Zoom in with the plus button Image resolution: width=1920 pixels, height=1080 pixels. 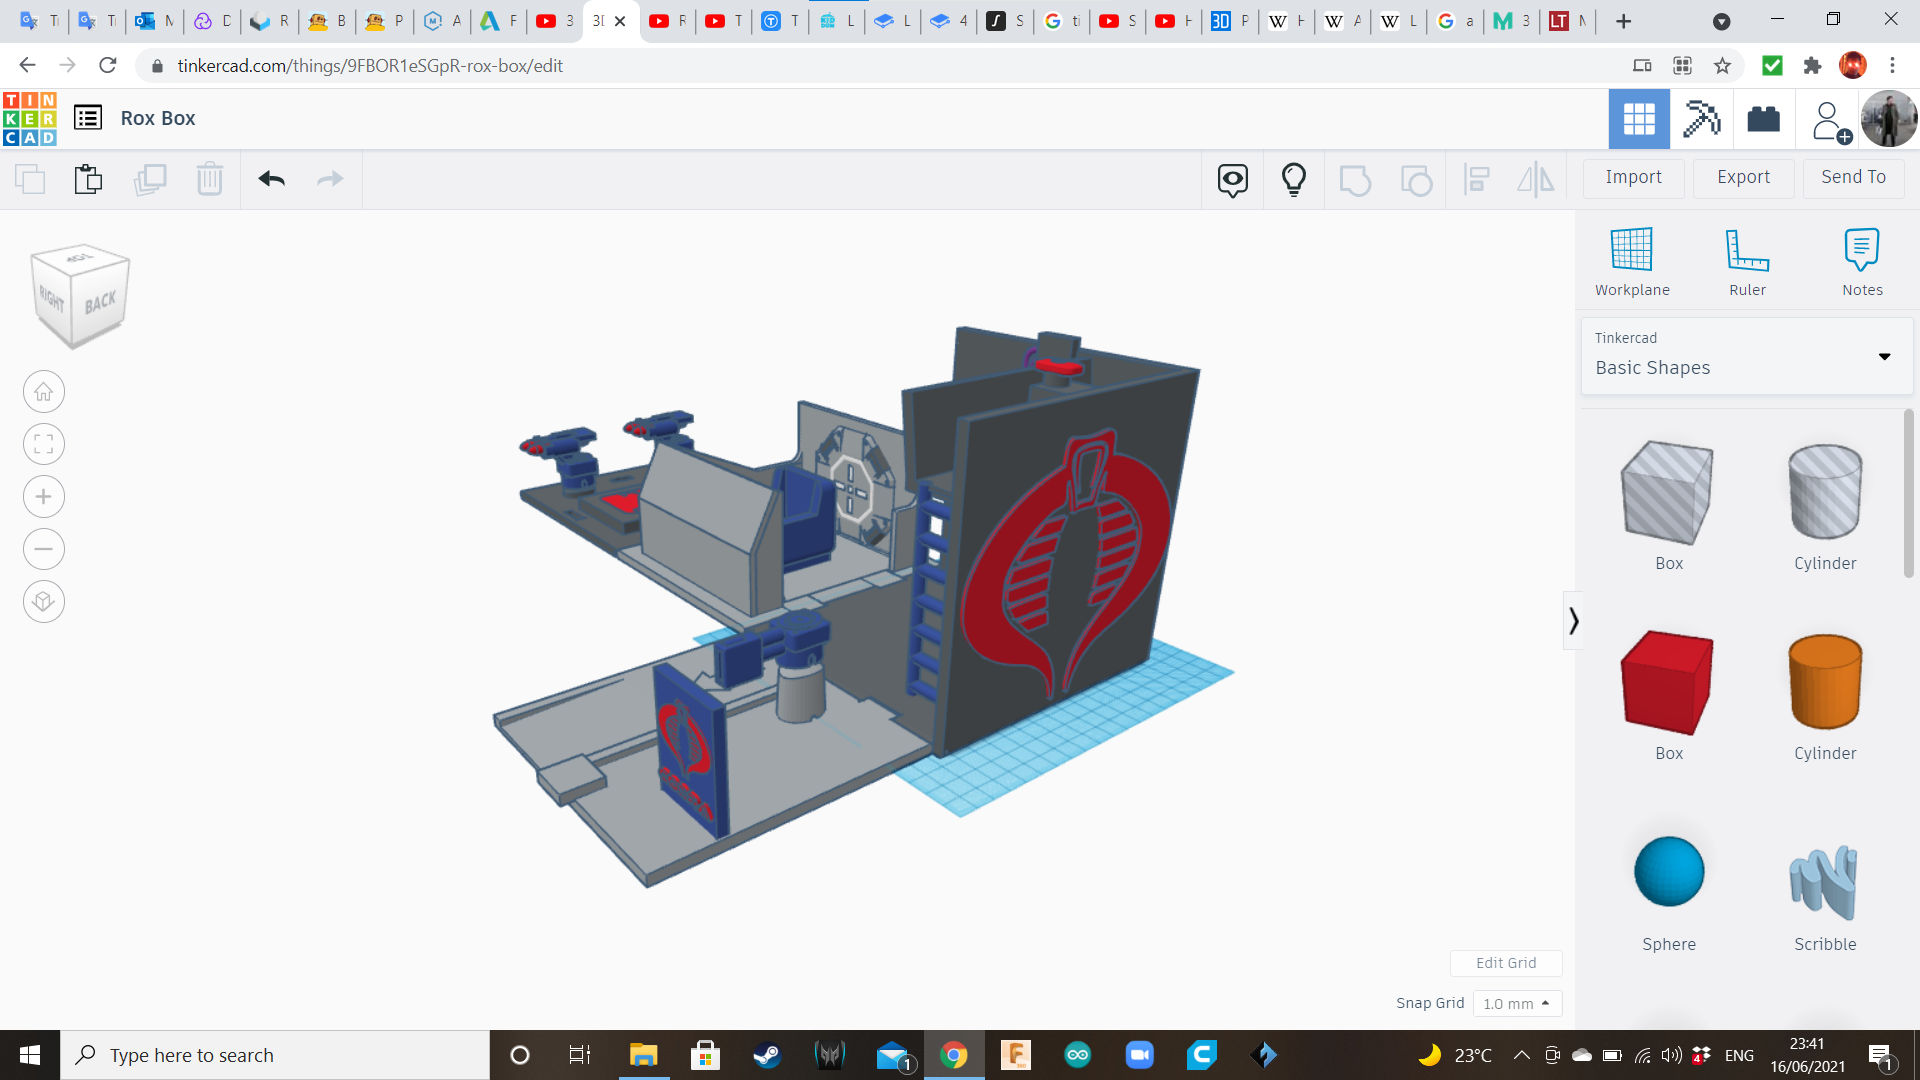pos(44,497)
